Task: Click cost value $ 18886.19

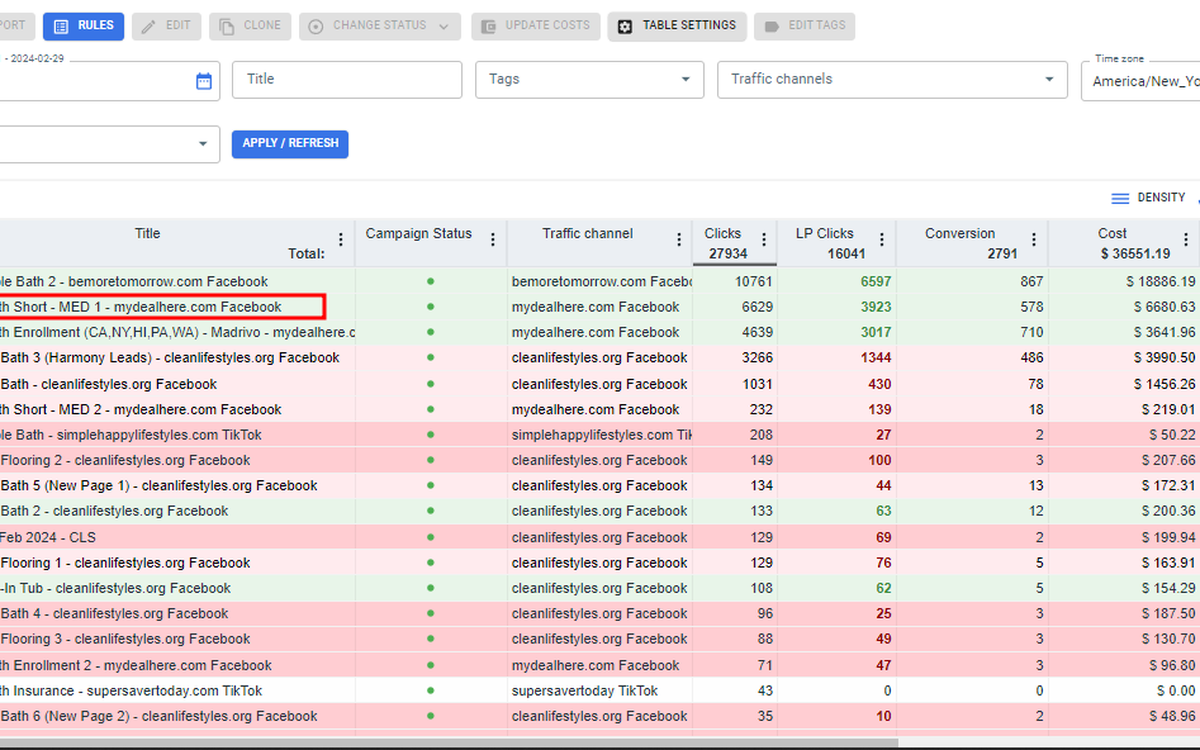Action: pyautogui.click(x=1160, y=282)
